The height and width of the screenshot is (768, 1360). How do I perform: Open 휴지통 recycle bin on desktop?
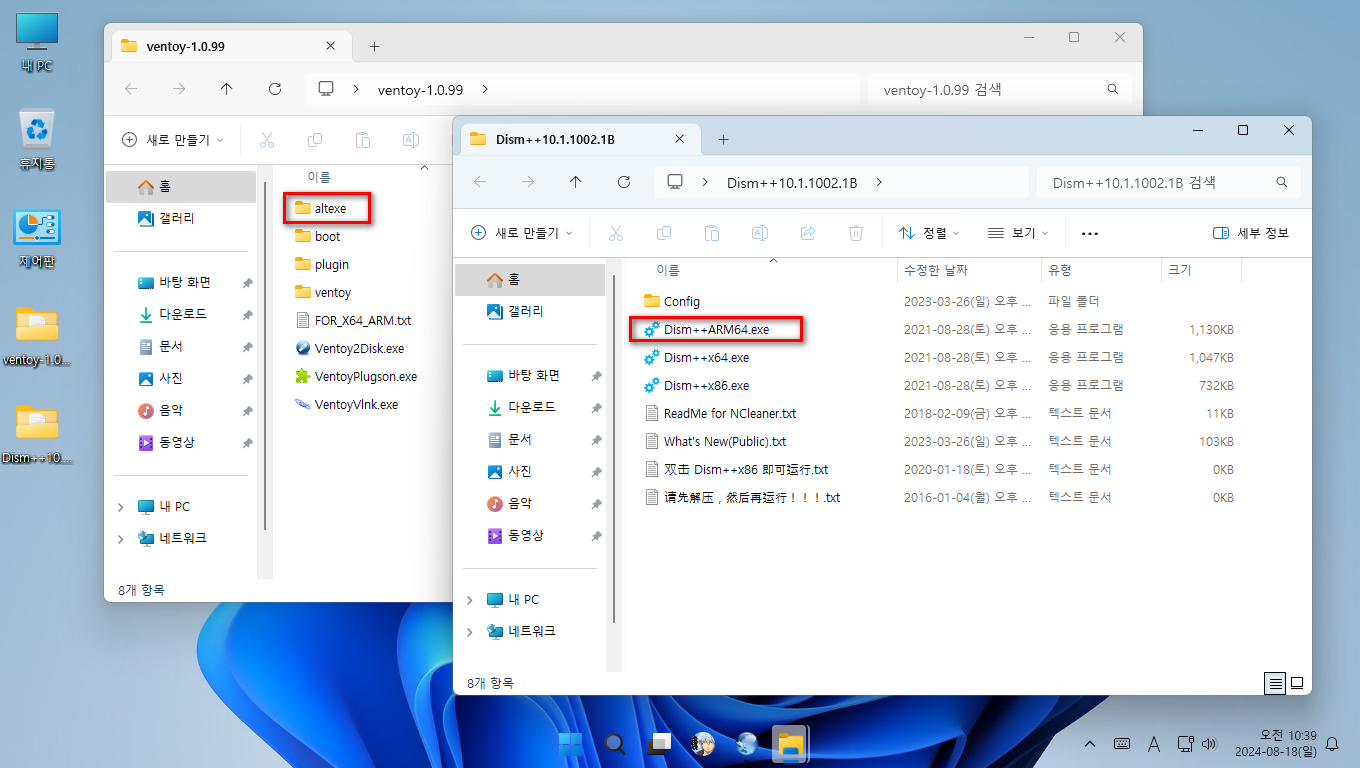point(37,139)
